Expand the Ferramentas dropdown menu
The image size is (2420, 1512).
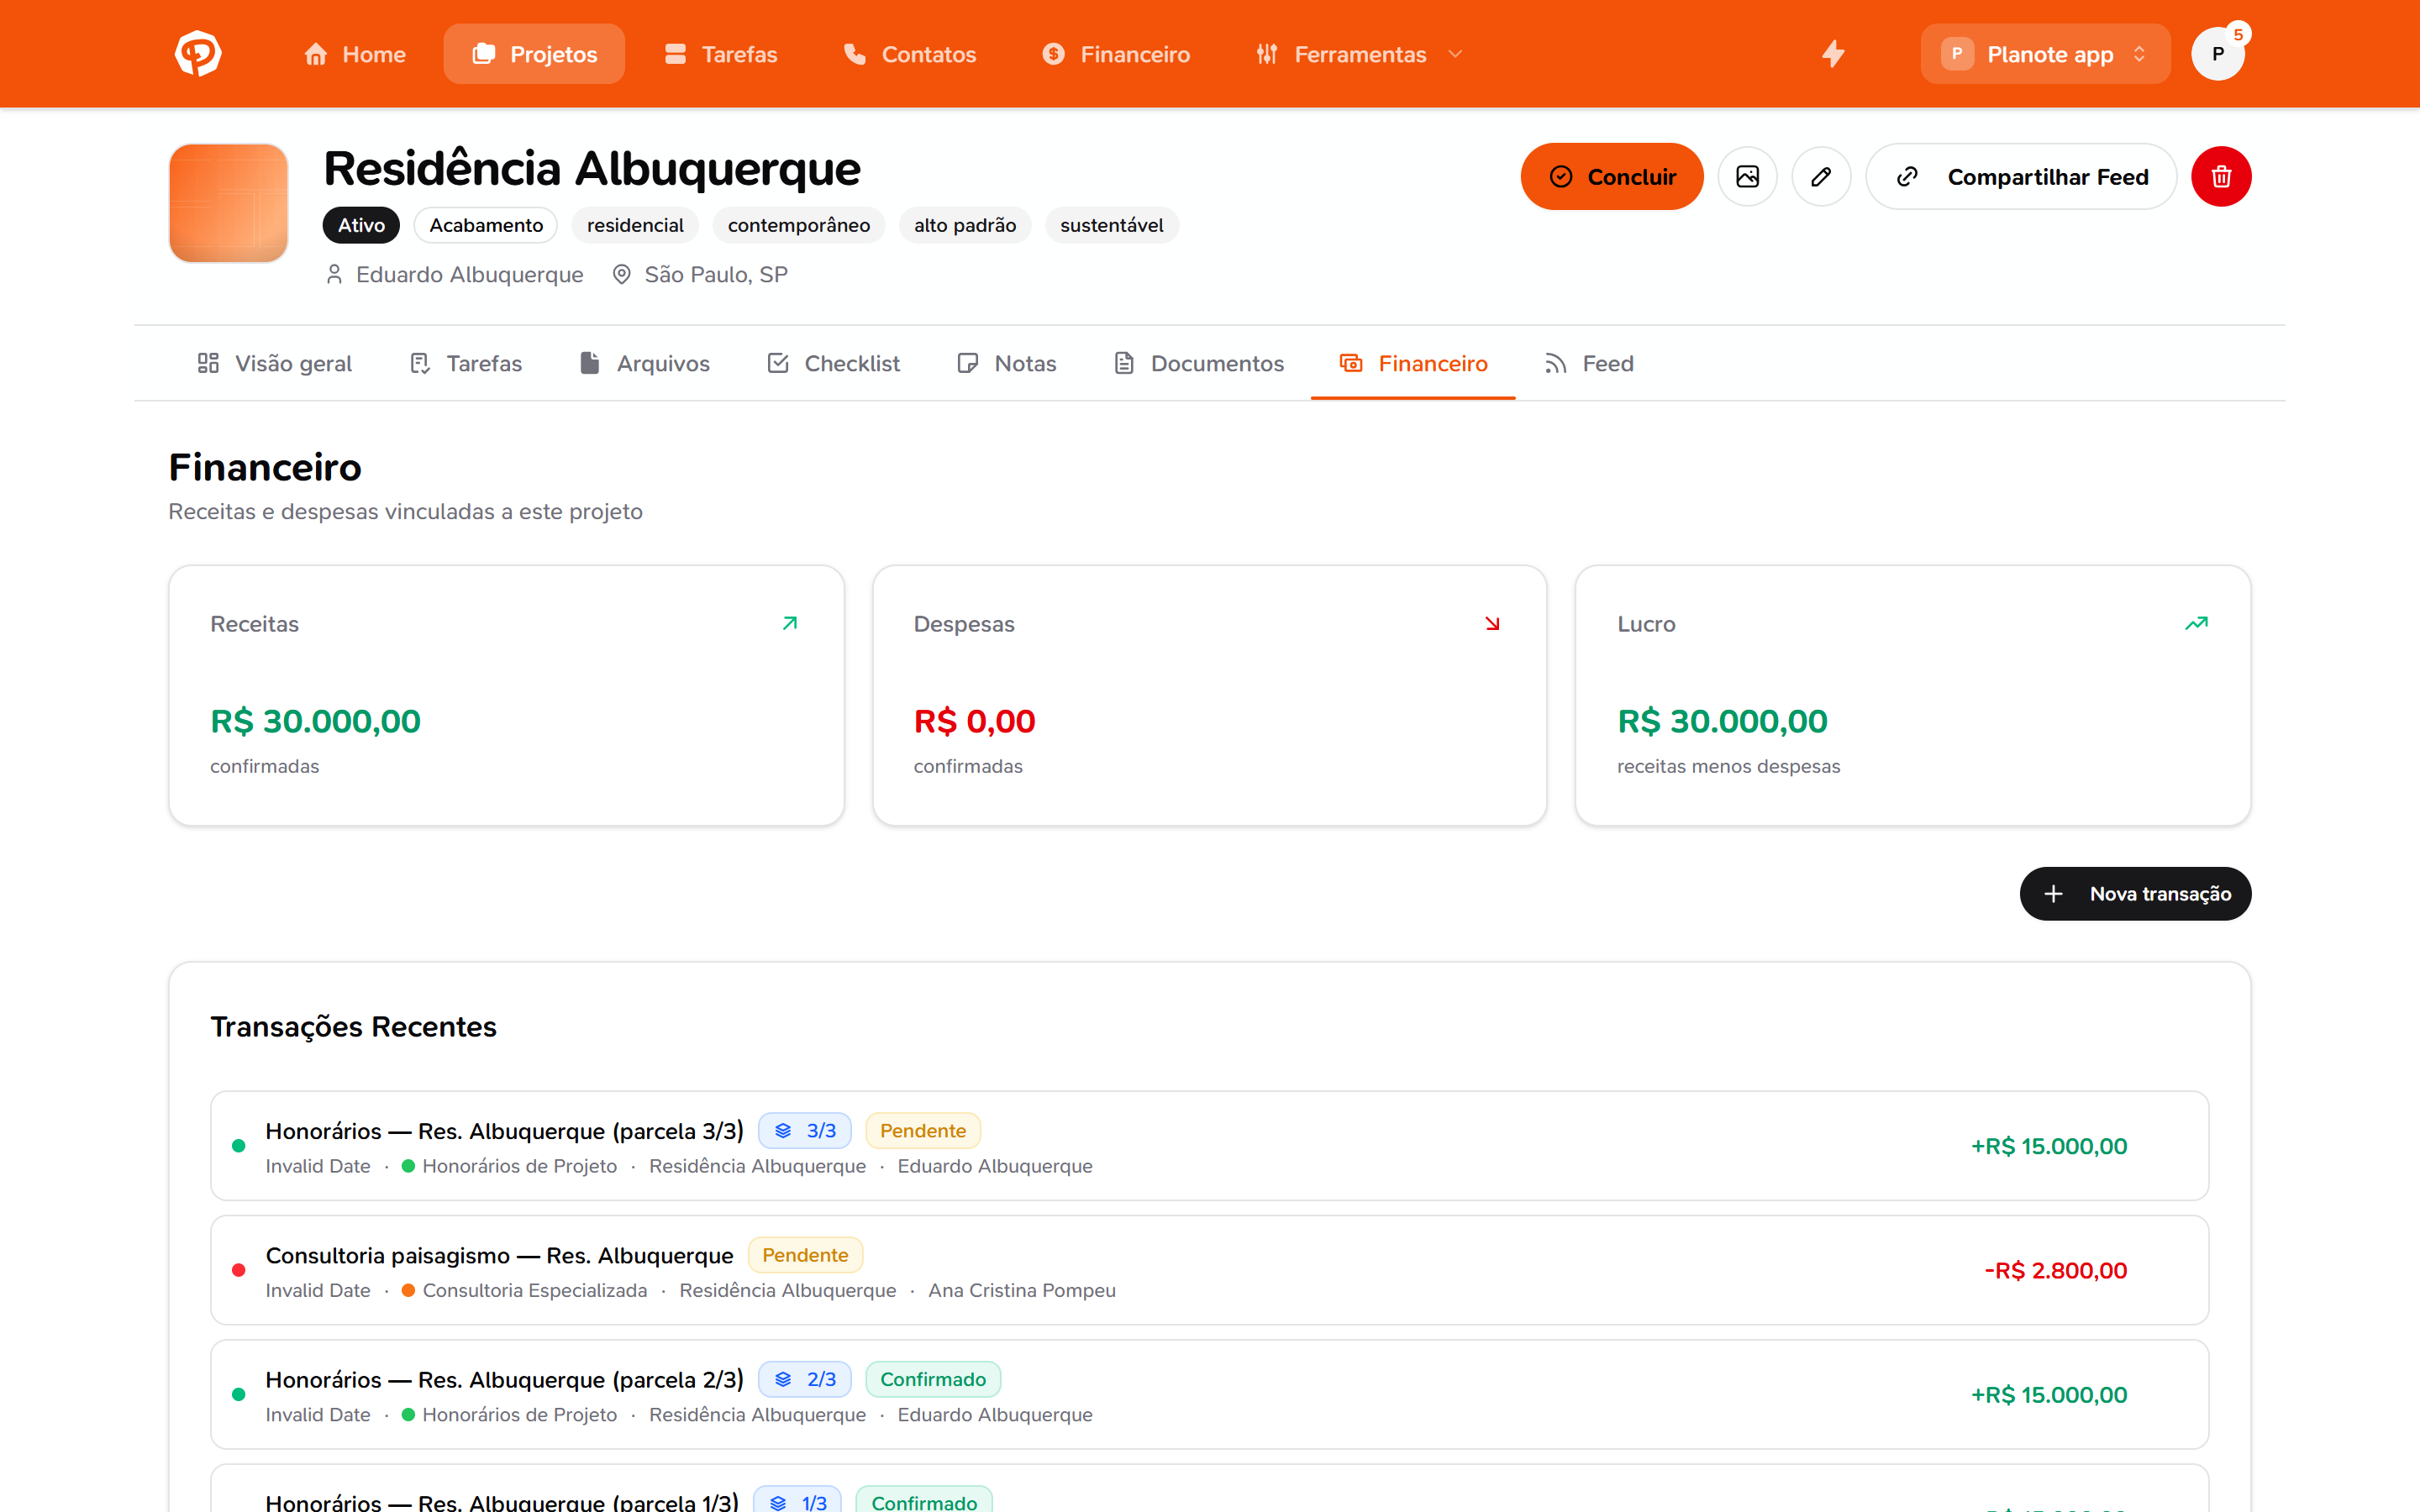point(1360,54)
